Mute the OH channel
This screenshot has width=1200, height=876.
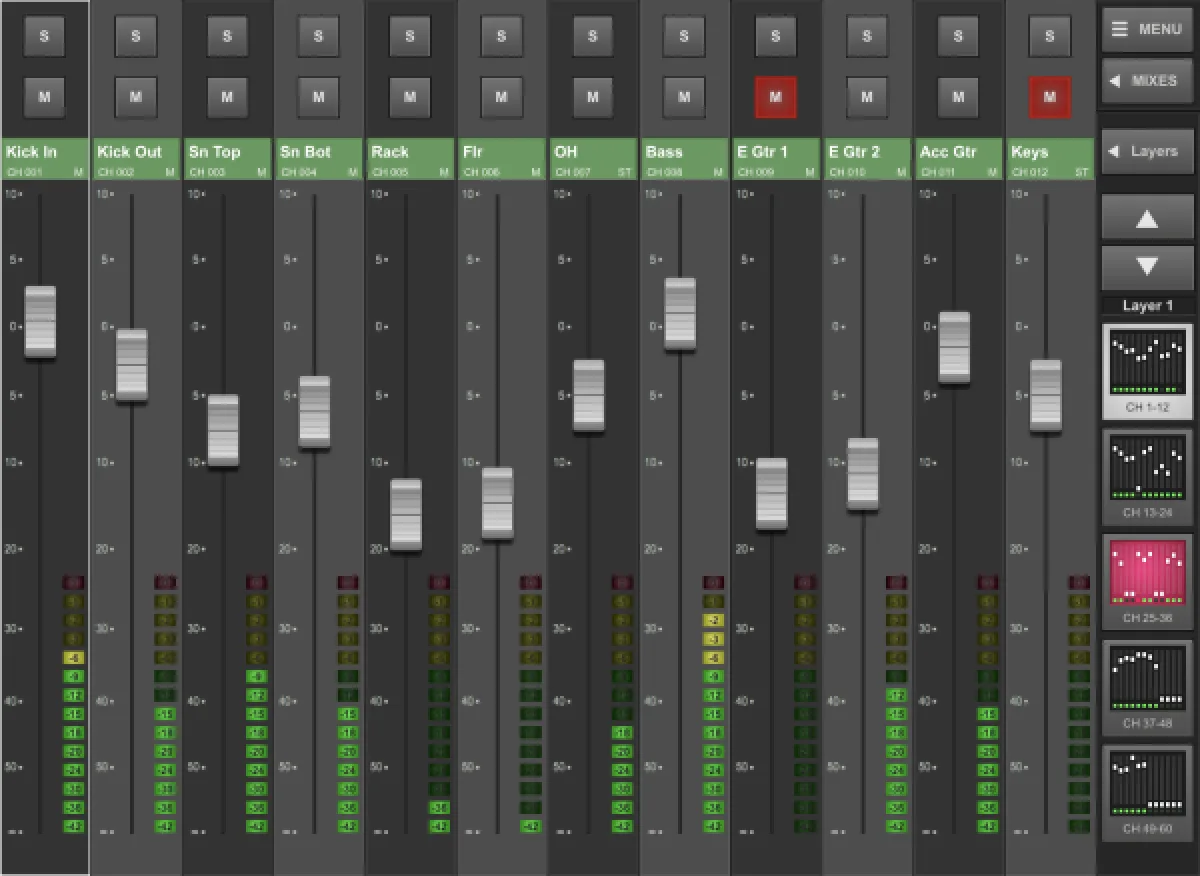pyautogui.click(x=593, y=97)
